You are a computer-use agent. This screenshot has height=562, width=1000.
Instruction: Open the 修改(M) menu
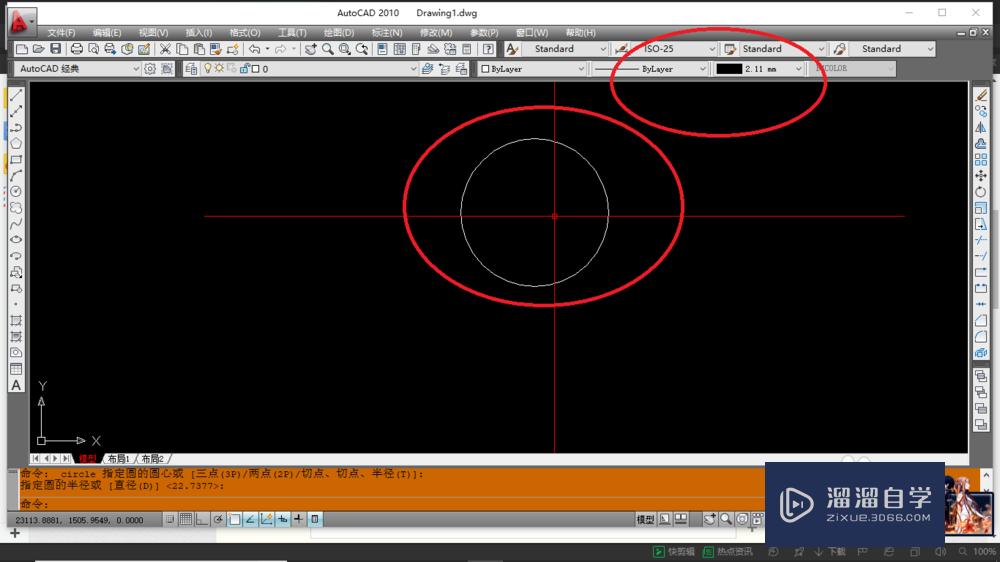click(436, 33)
